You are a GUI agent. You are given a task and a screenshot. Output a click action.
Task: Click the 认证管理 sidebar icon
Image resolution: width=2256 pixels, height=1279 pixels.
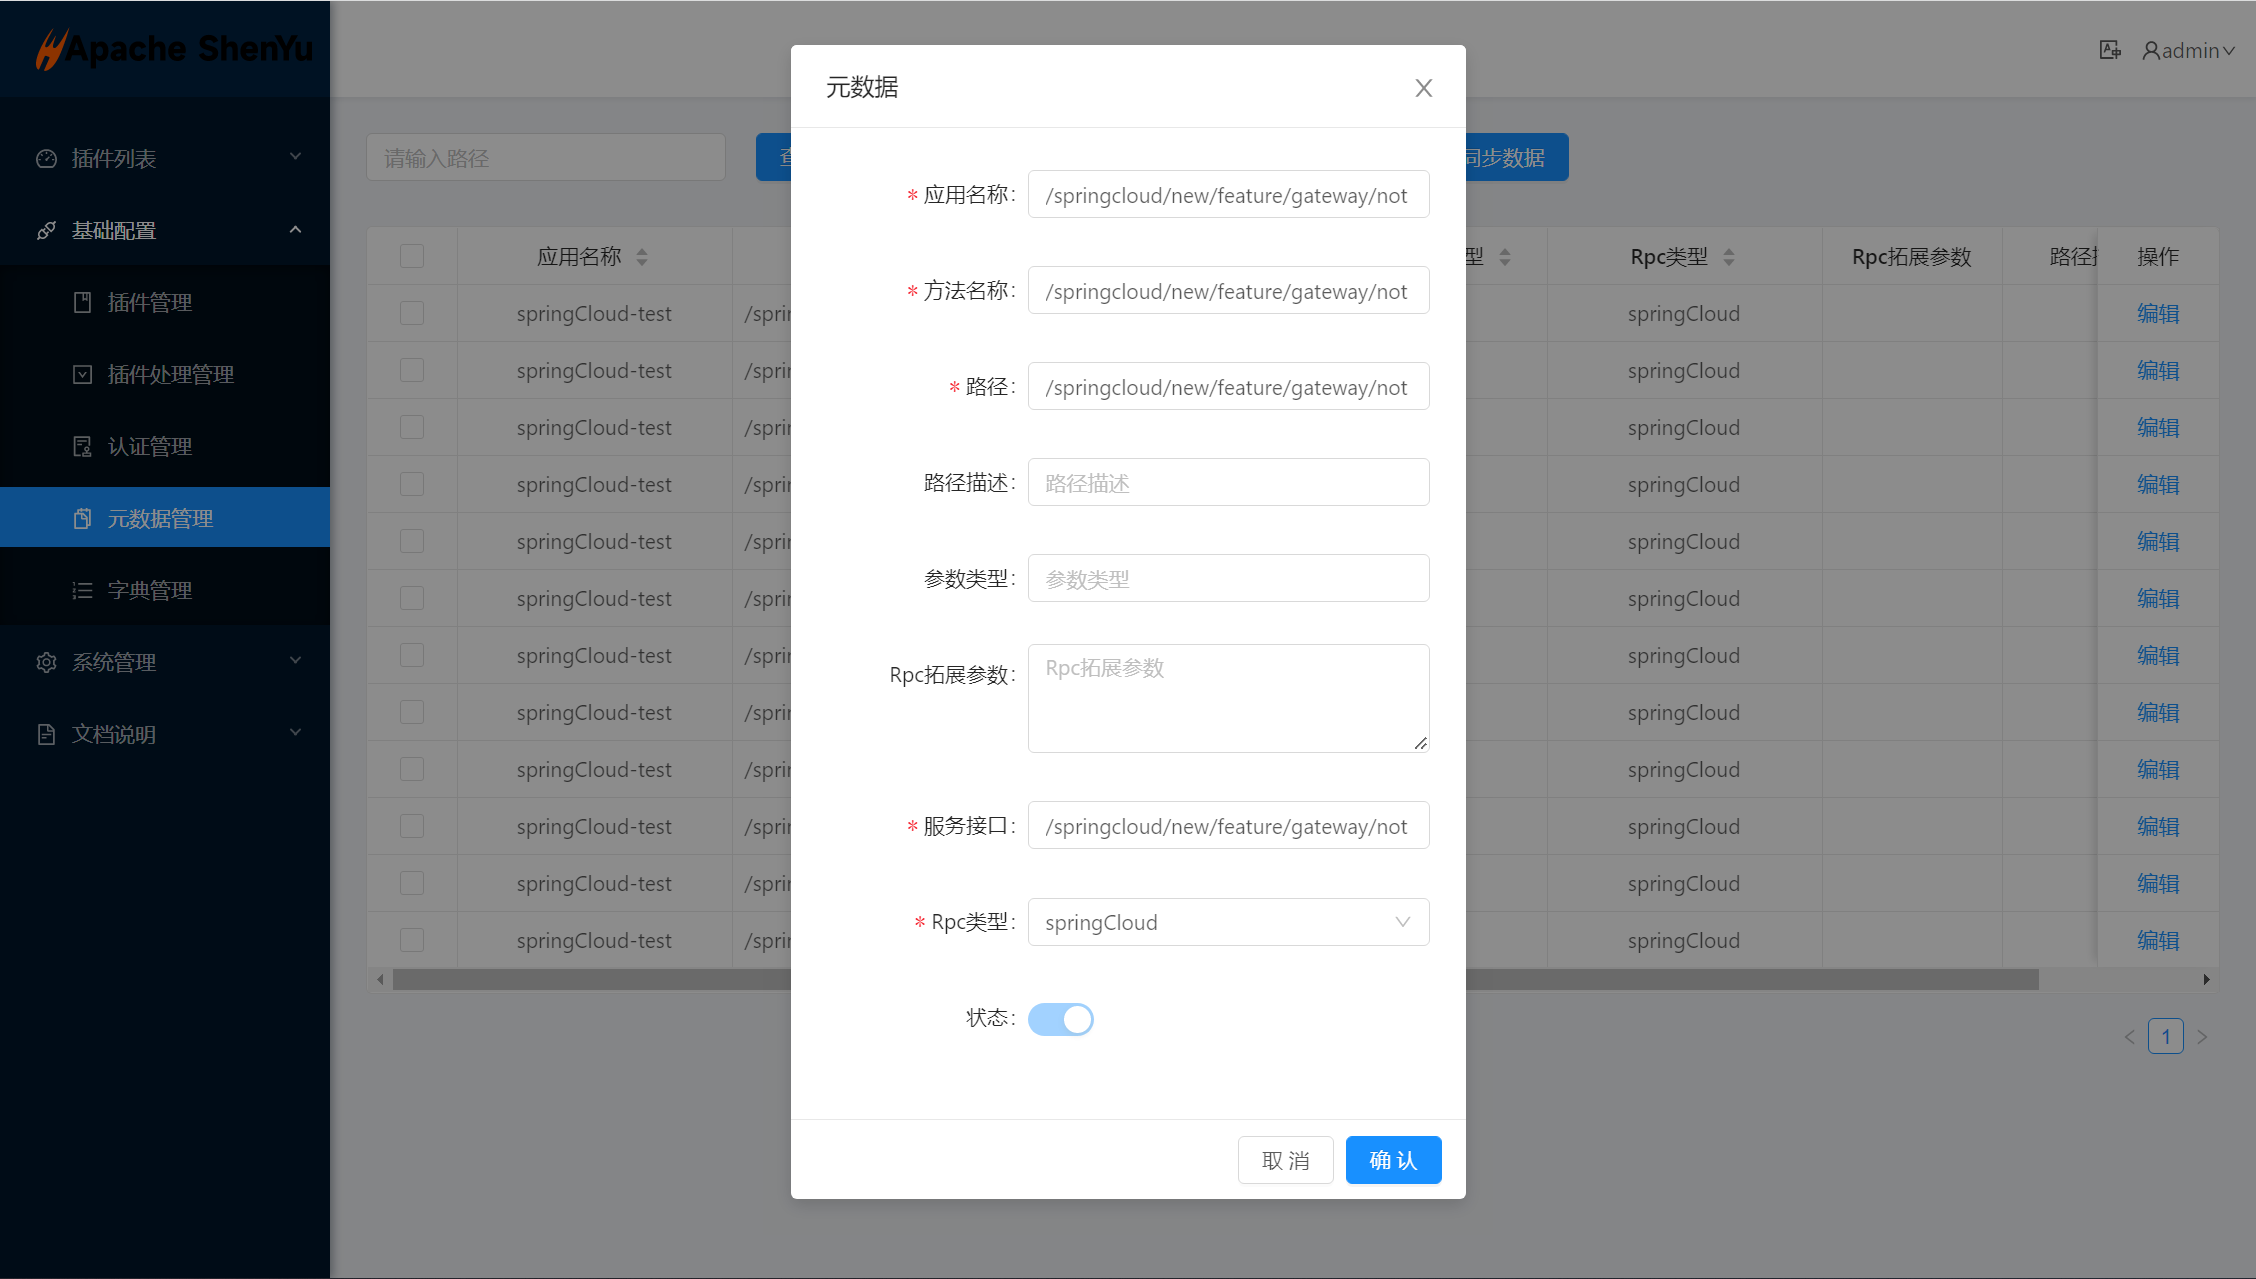[83, 446]
